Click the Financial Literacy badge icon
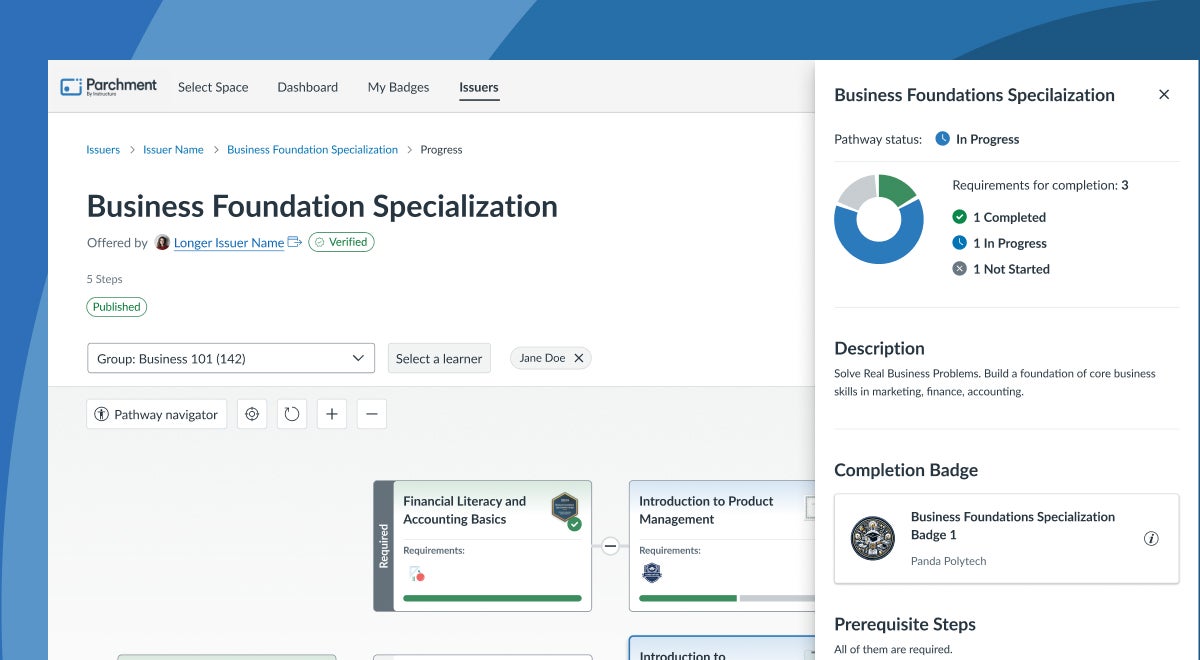The image size is (1200, 660). point(565,508)
